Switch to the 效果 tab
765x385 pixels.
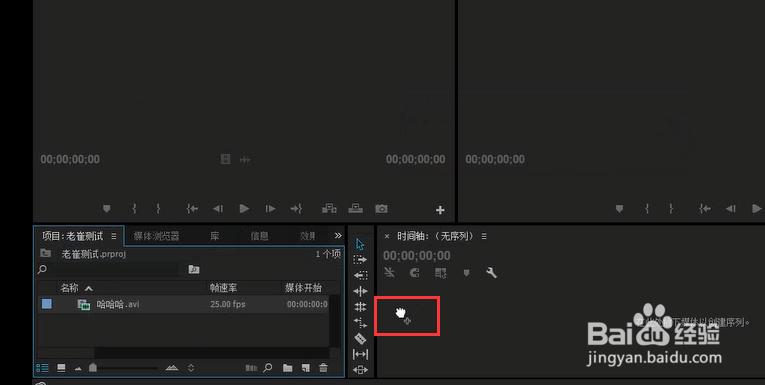click(307, 236)
